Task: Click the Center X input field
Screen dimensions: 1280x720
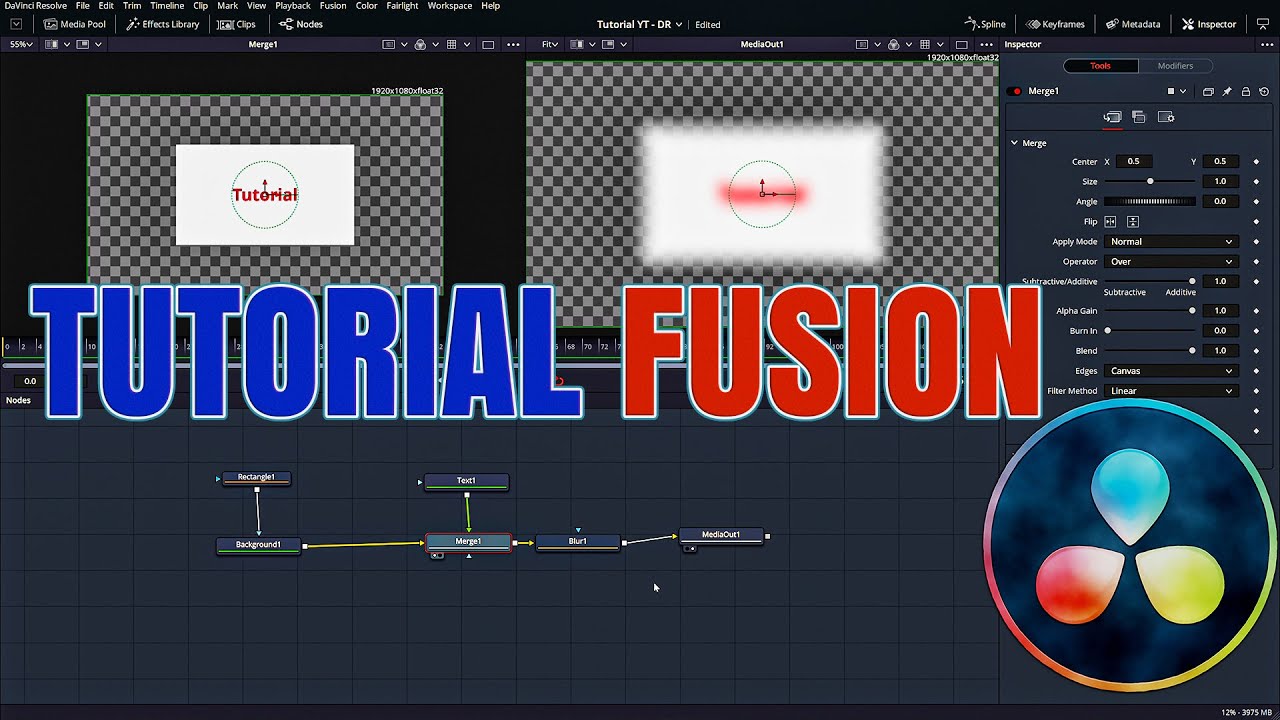Action: coord(1135,161)
